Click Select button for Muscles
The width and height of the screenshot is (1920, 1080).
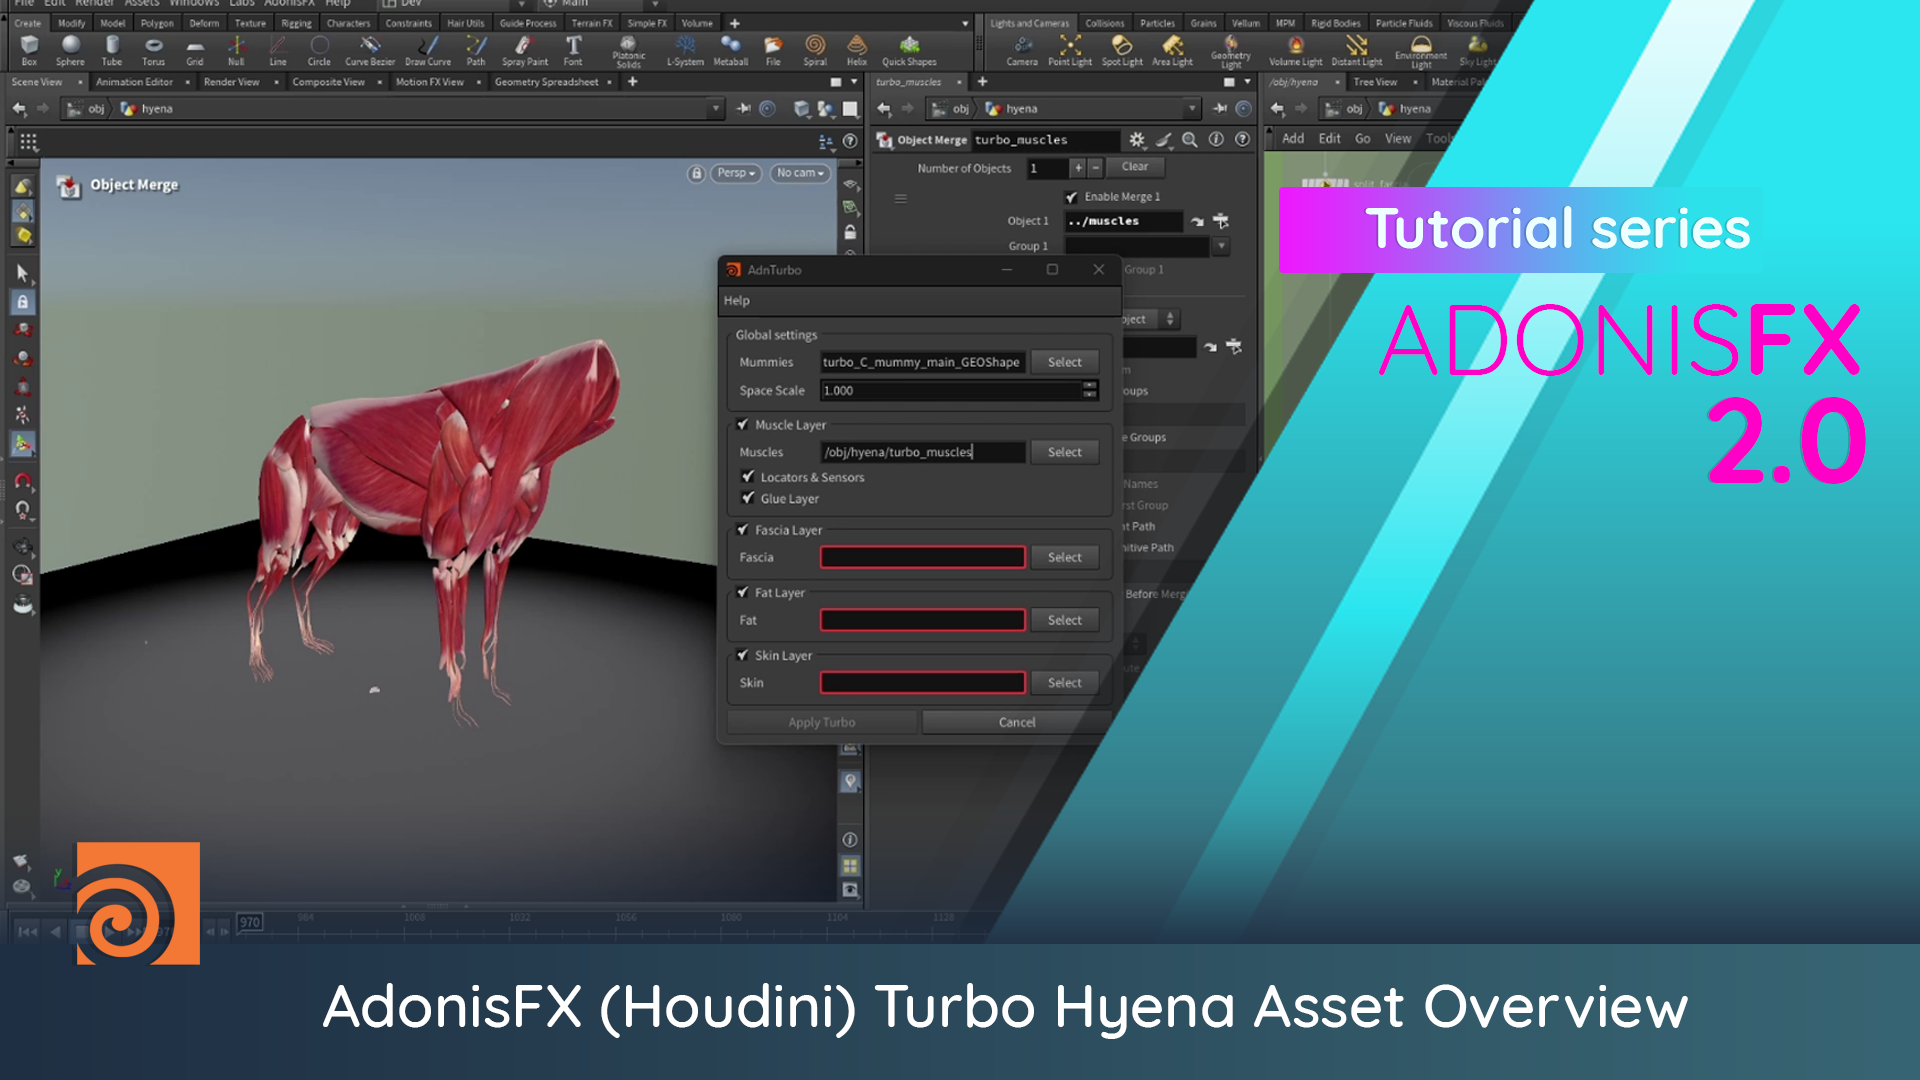click(1064, 452)
